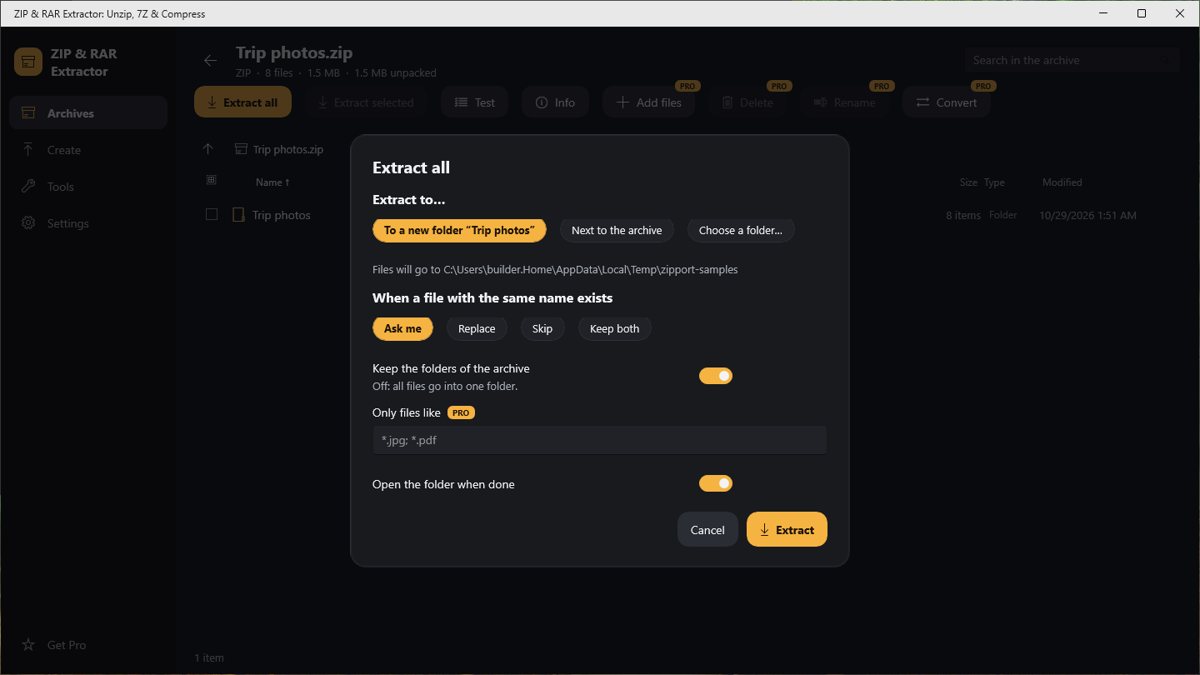Click the Rename toolbar button
The width and height of the screenshot is (1200, 675).
coord(845,102)
